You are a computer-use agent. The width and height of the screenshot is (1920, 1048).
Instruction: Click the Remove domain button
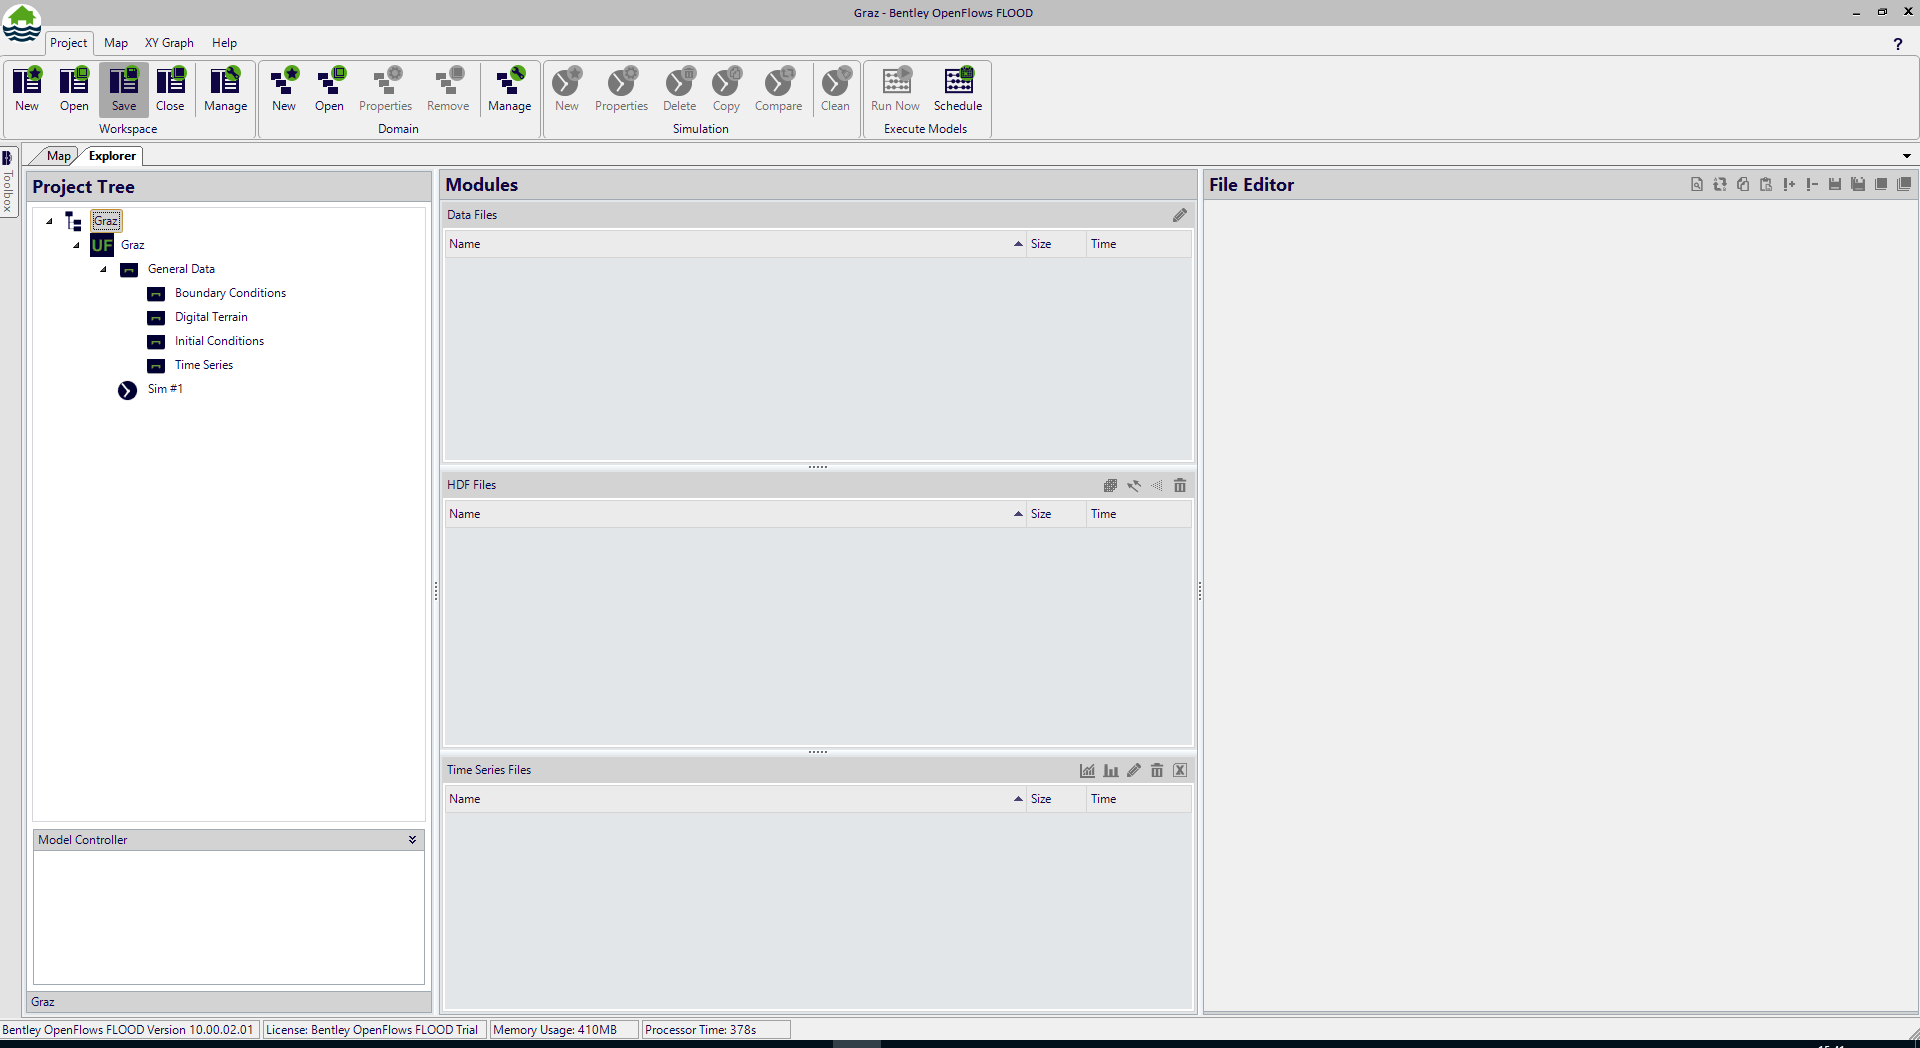tap(448, 89)
